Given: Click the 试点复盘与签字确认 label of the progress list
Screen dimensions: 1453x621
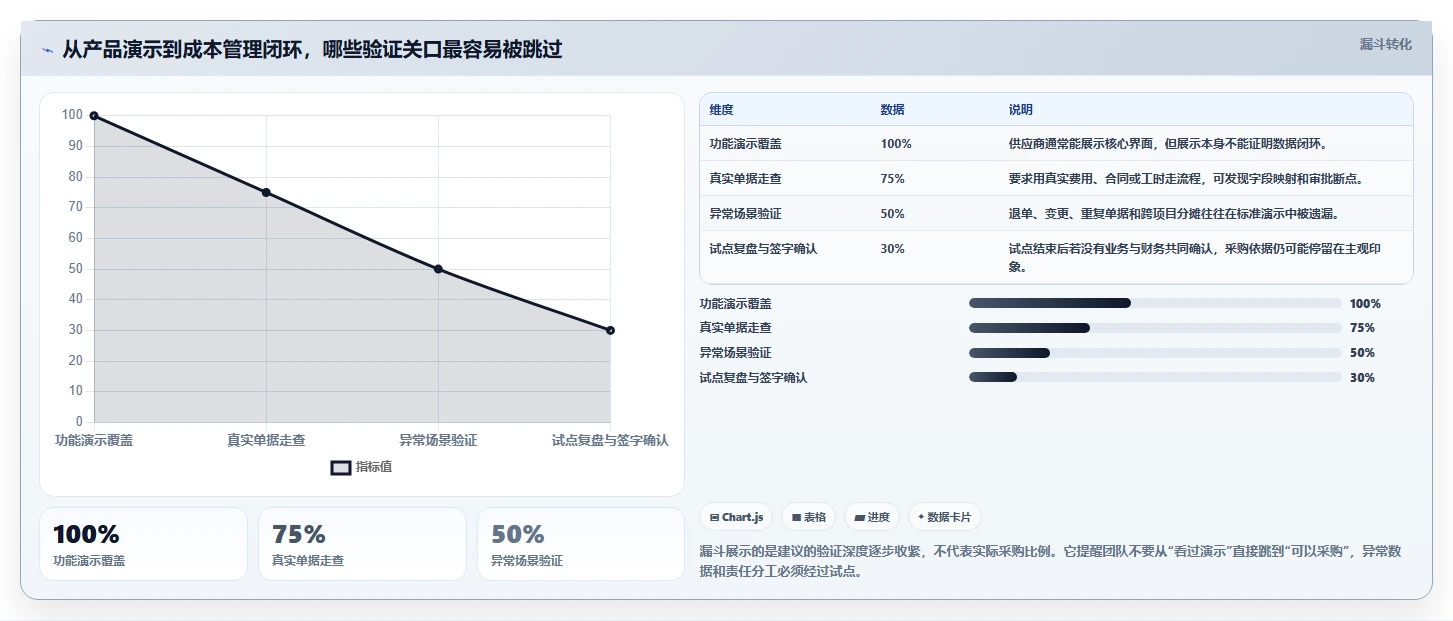Looking at the screenshot, I should click(x=754, y=378).
